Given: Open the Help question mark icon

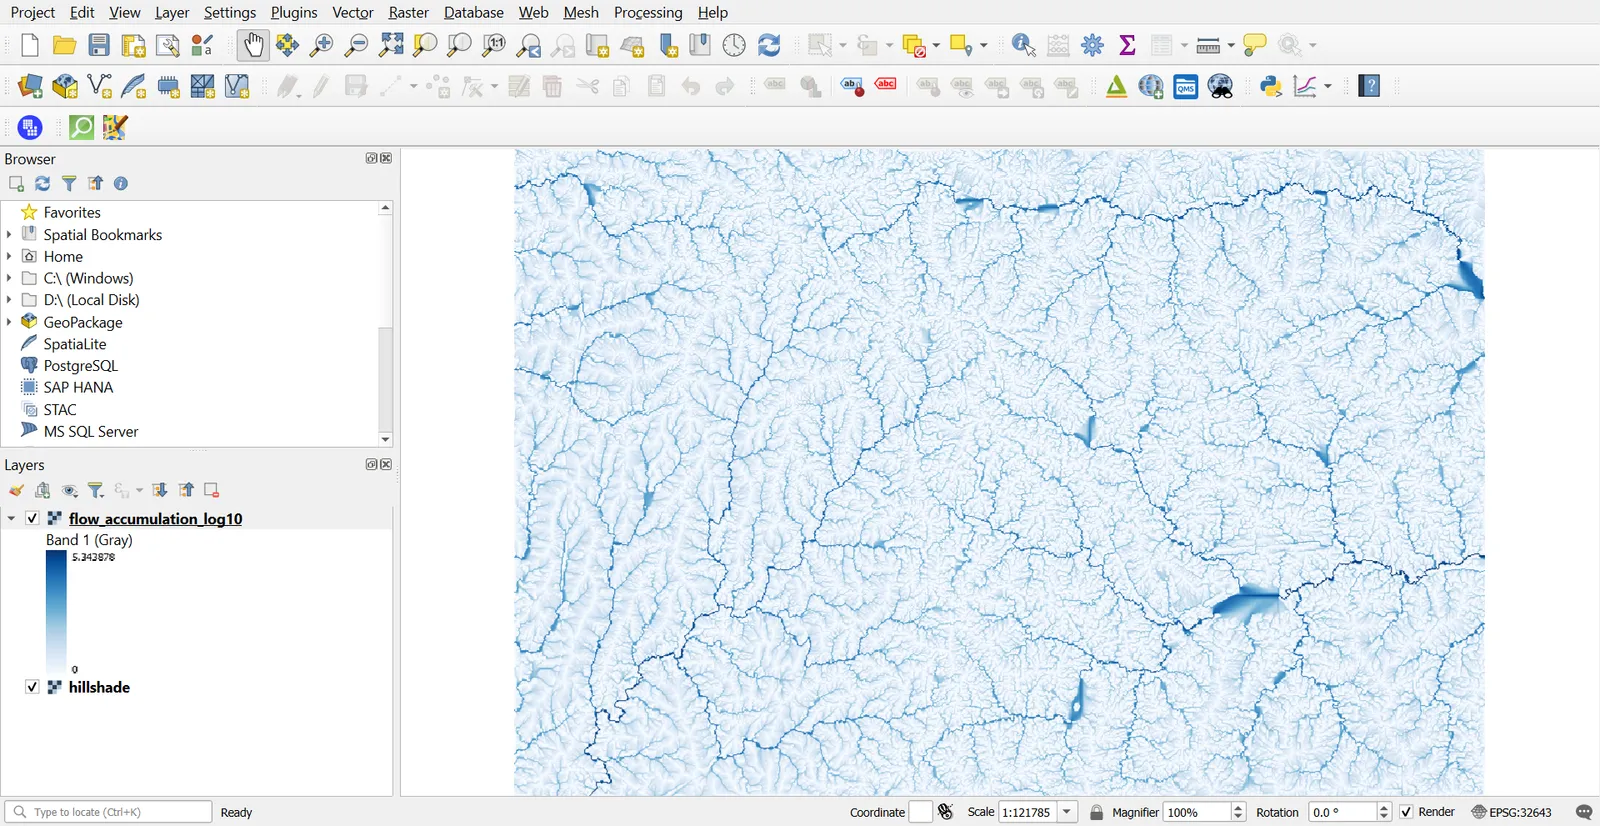Looking at the screenshot, I should [1370, 86].
